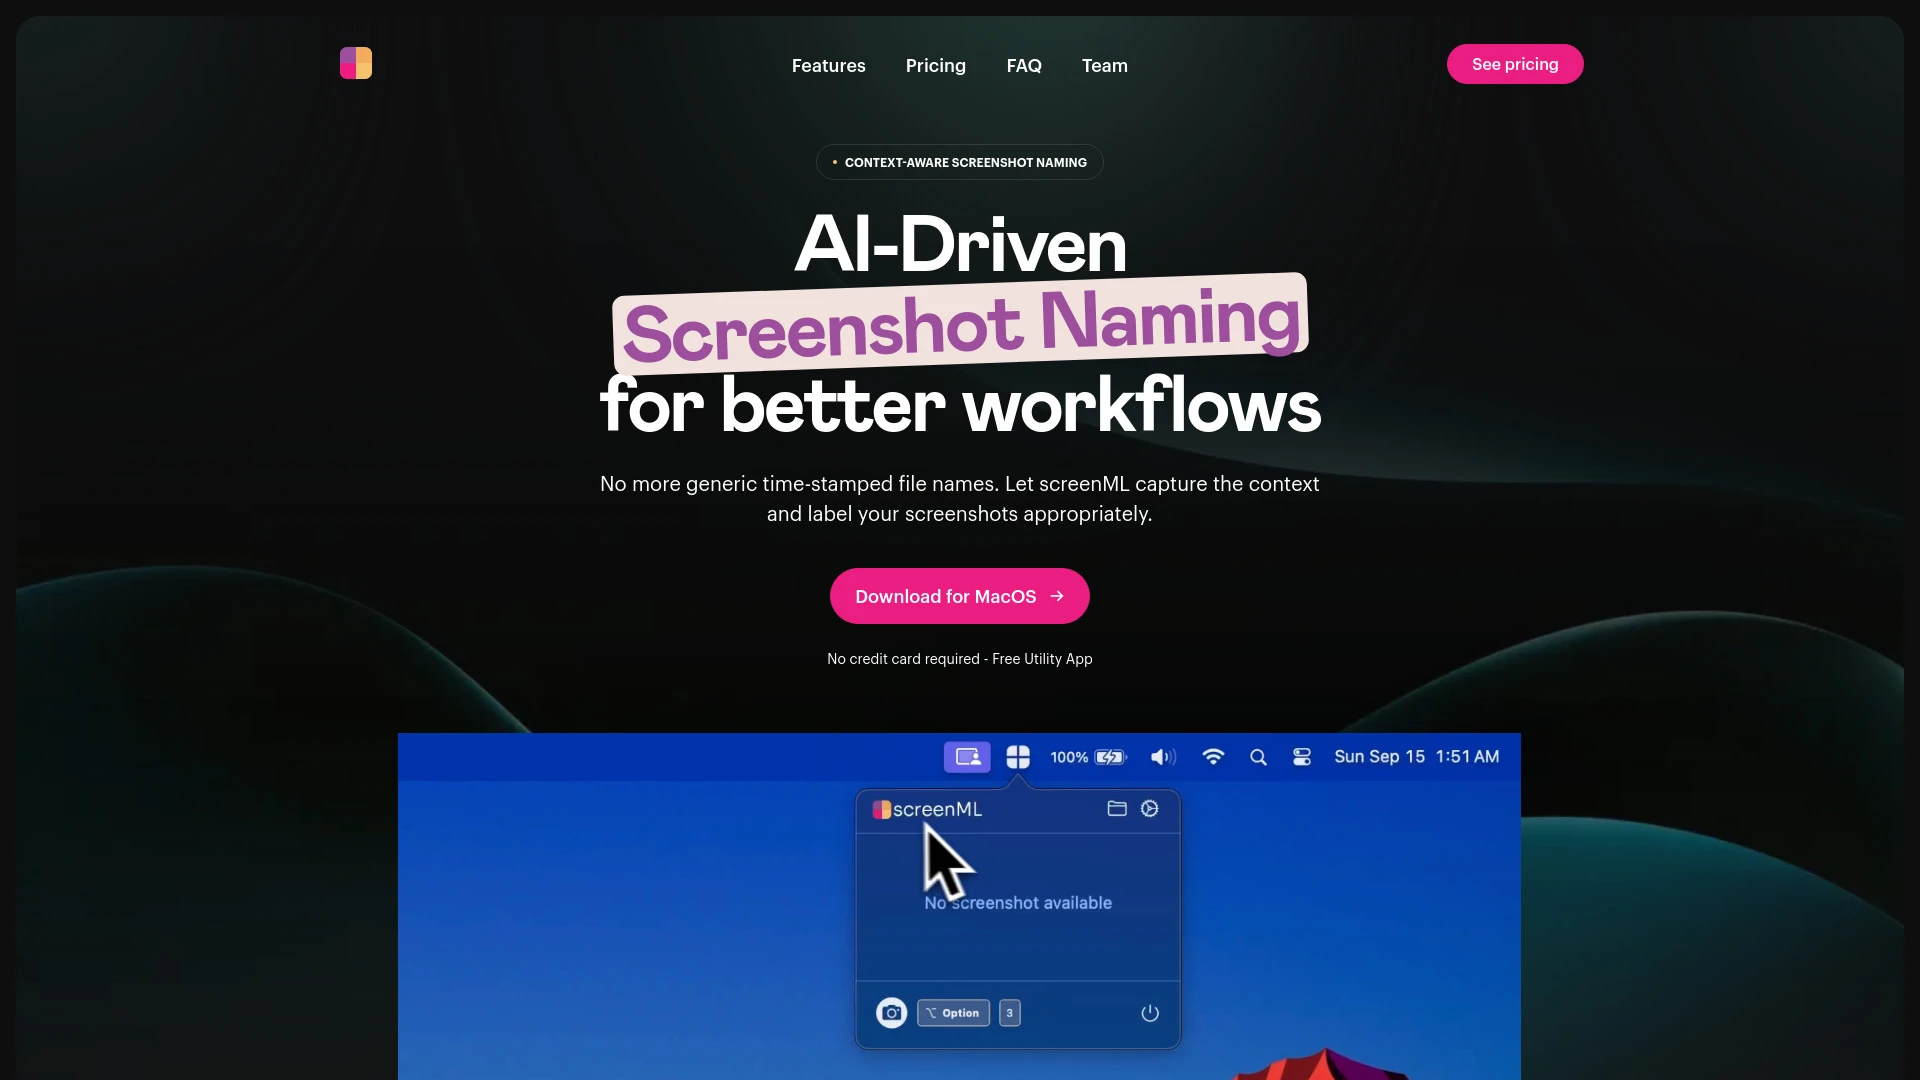Click the screenML settings gear icon
Viewport: 1920px width, 1080px height.
point(1149,808)
